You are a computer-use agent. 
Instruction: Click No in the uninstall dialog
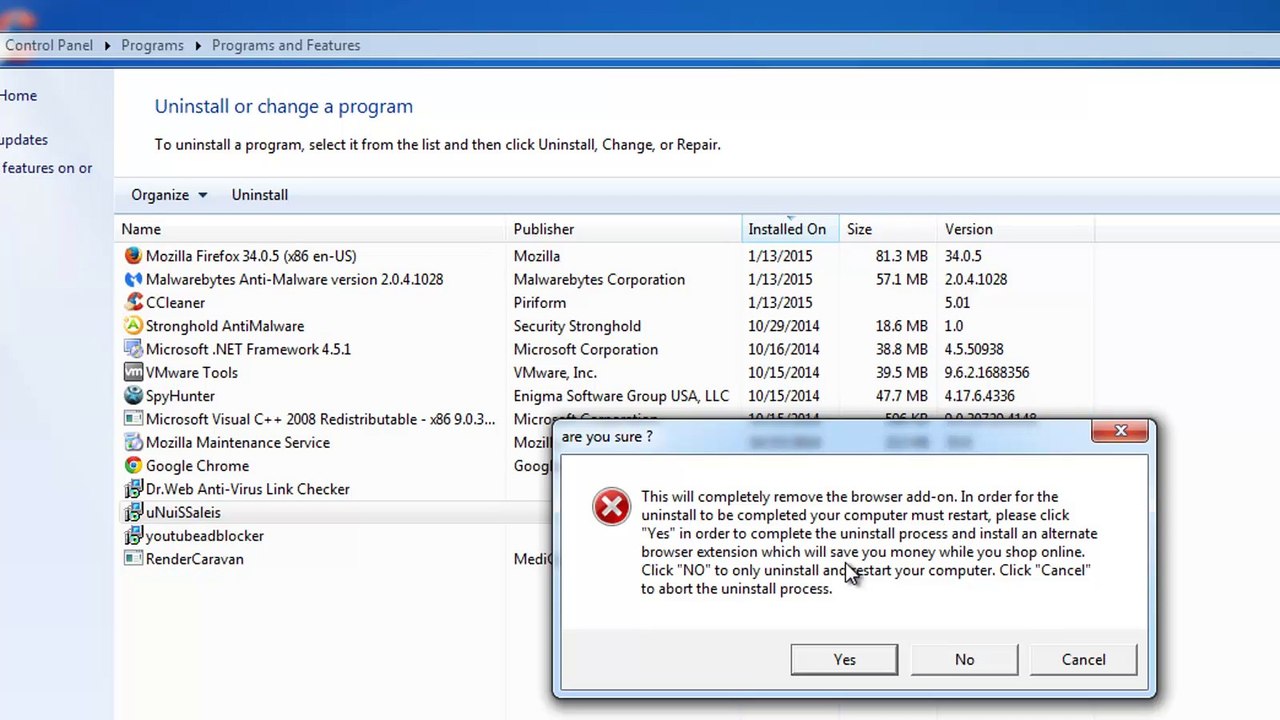pyautogui.click(x=964, y=660)
